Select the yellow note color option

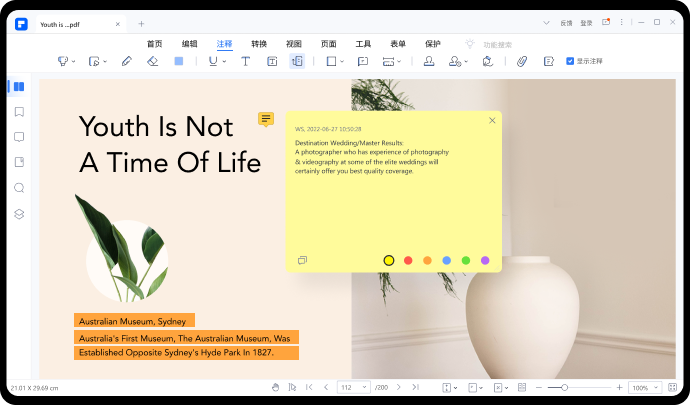click(x=389, y=260)
